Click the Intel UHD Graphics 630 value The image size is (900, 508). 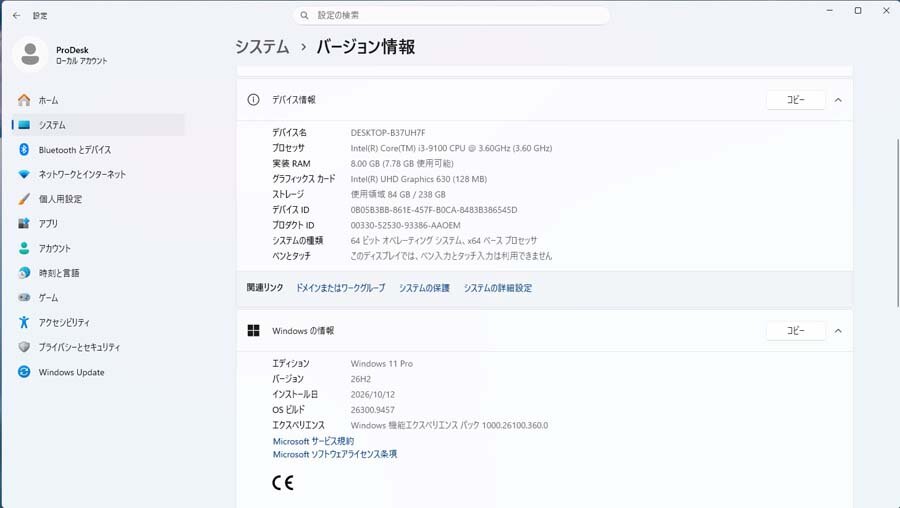point(418,179)
